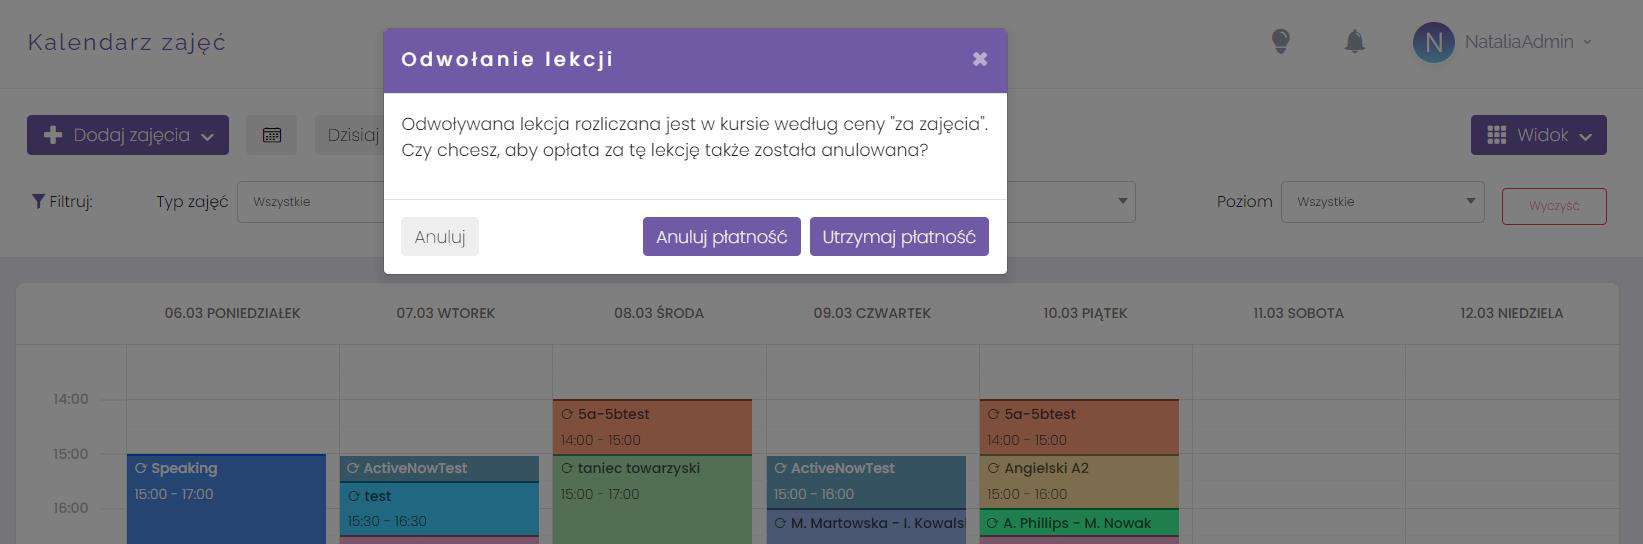Screen dimensions: 1643x544
Task: Click the lightbulb tips icon
Action: (1280, 41)
